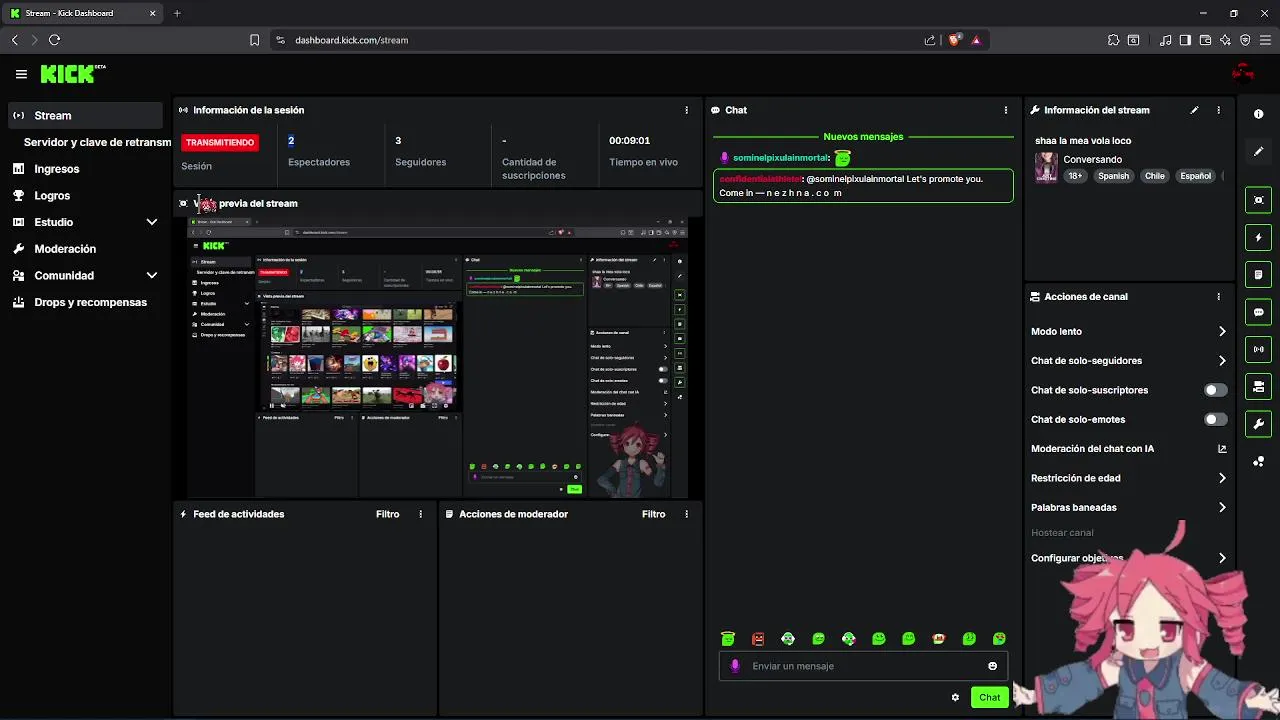Open chat settings gear icon
Screen dimensions: 1280x720
[x=955, y=698]
